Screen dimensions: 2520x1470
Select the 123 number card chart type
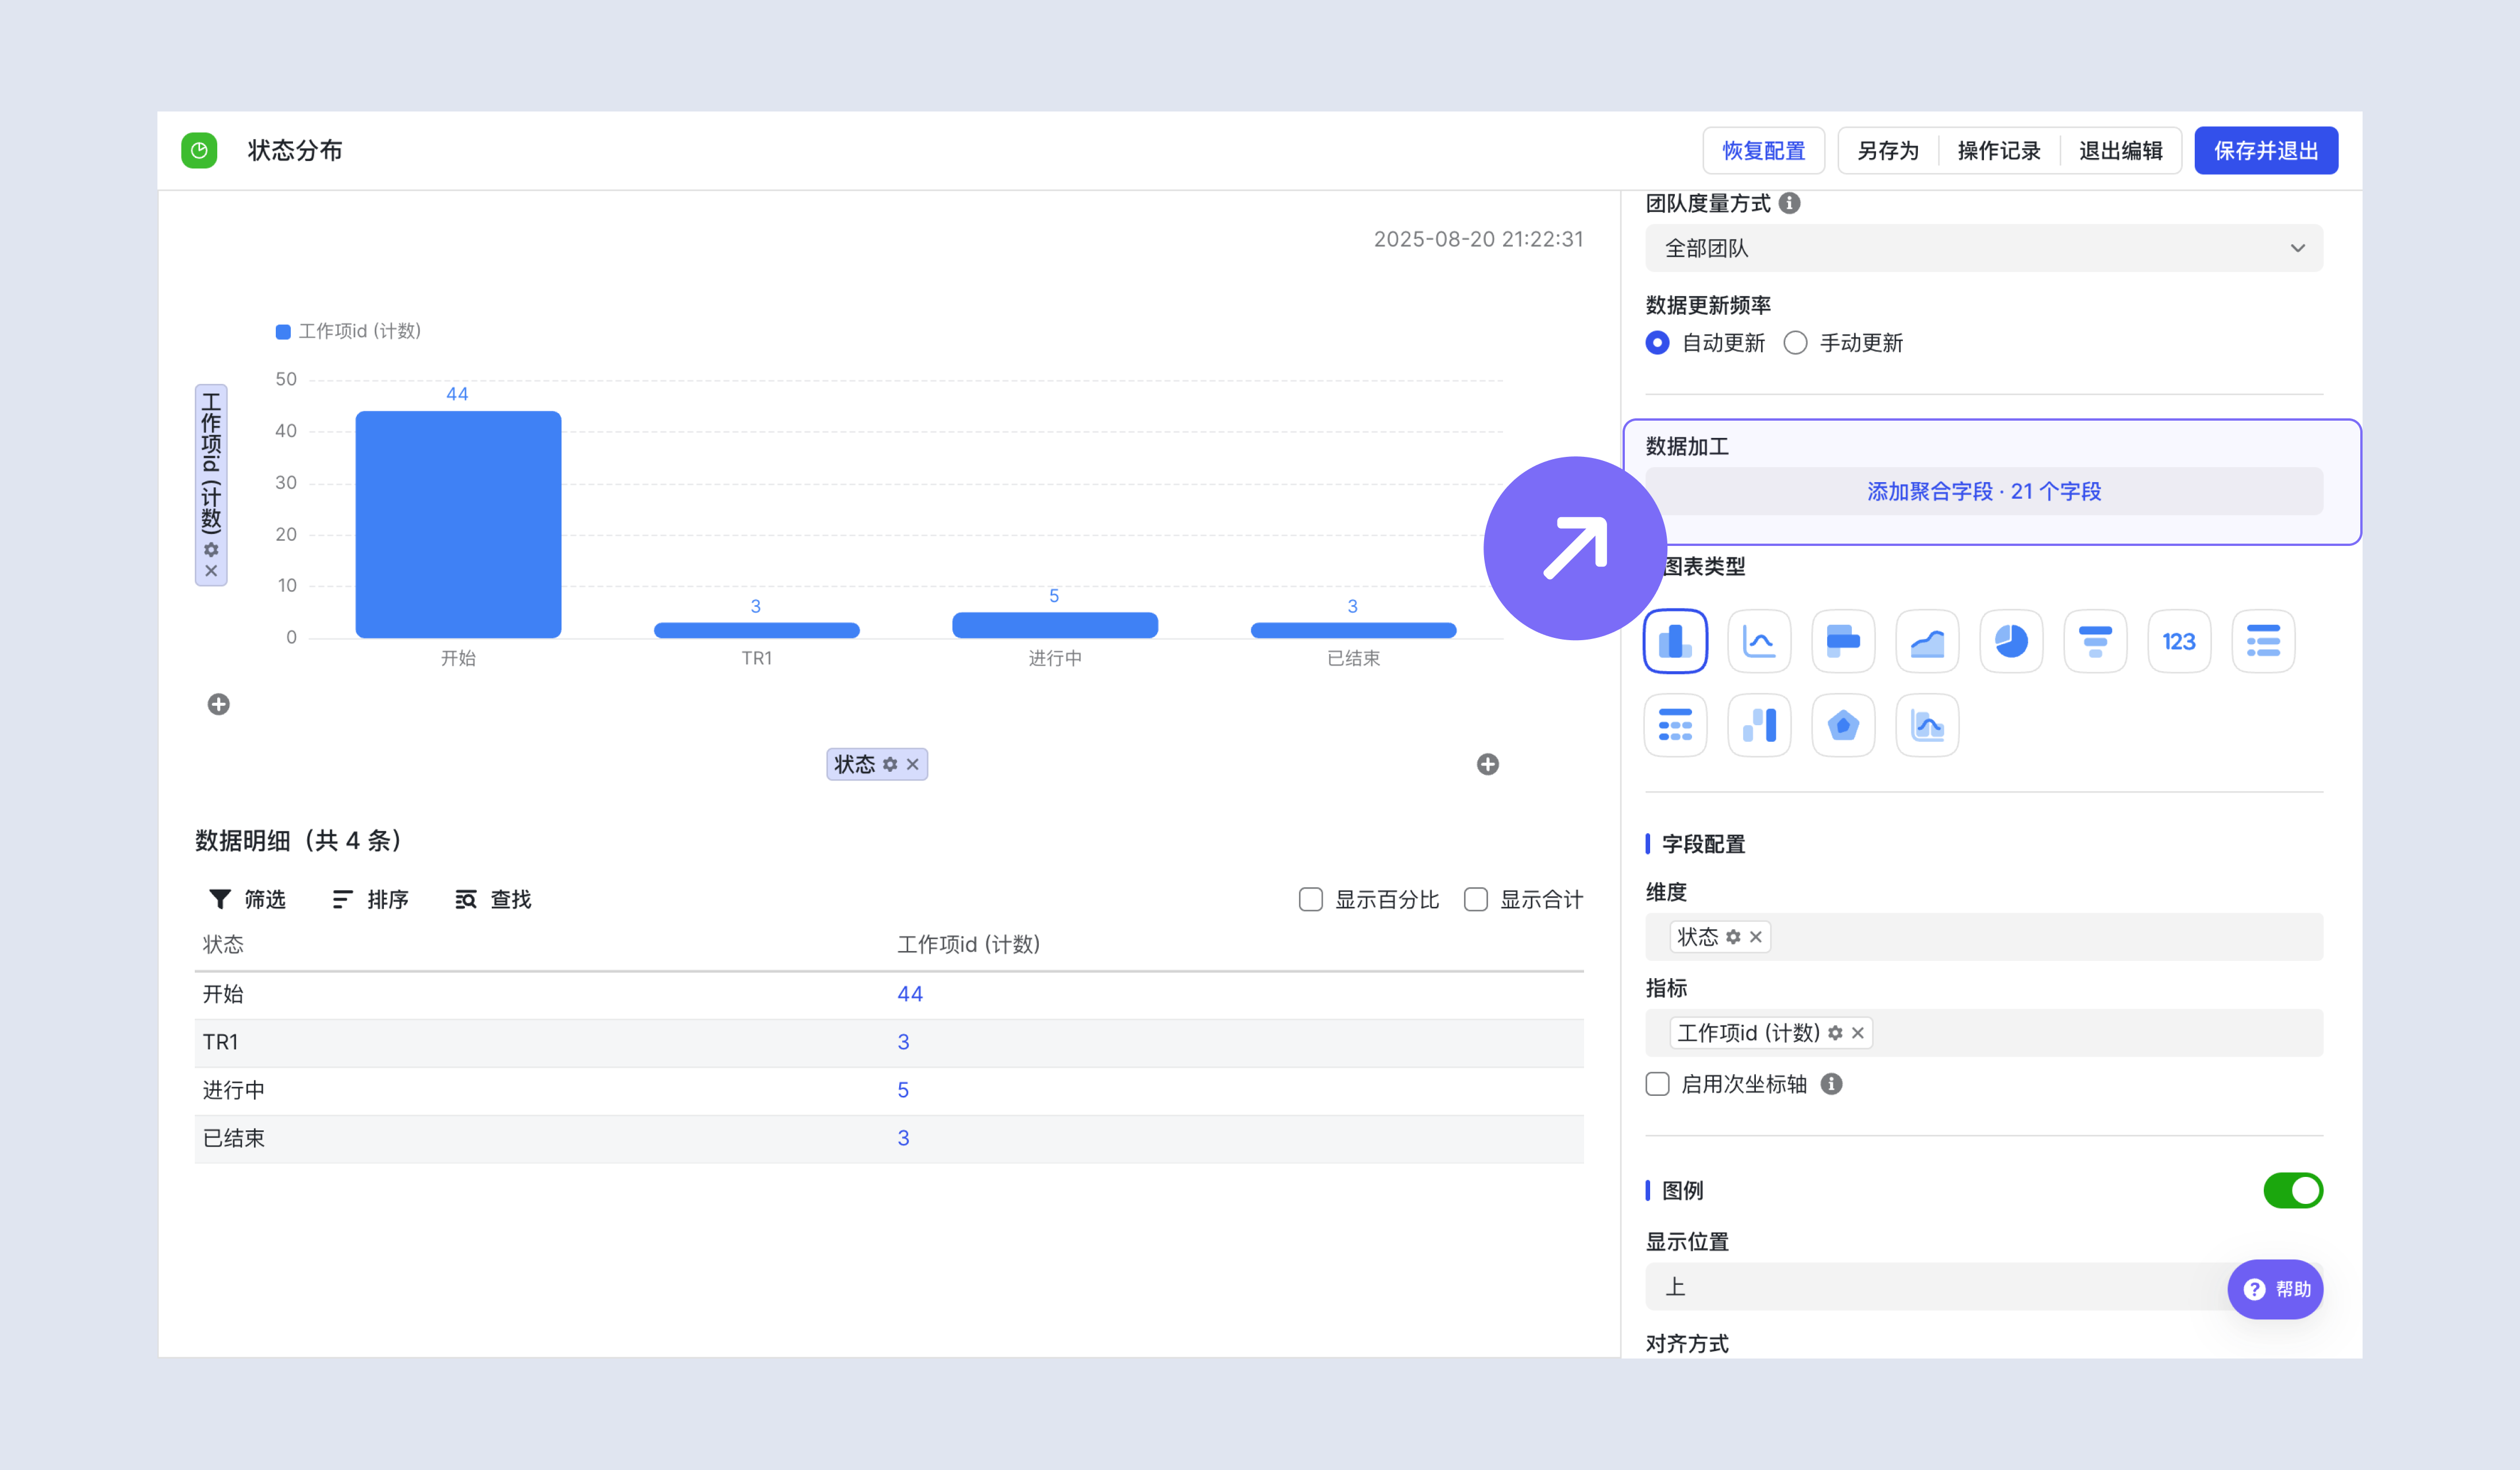click(x=2179, y=641)
